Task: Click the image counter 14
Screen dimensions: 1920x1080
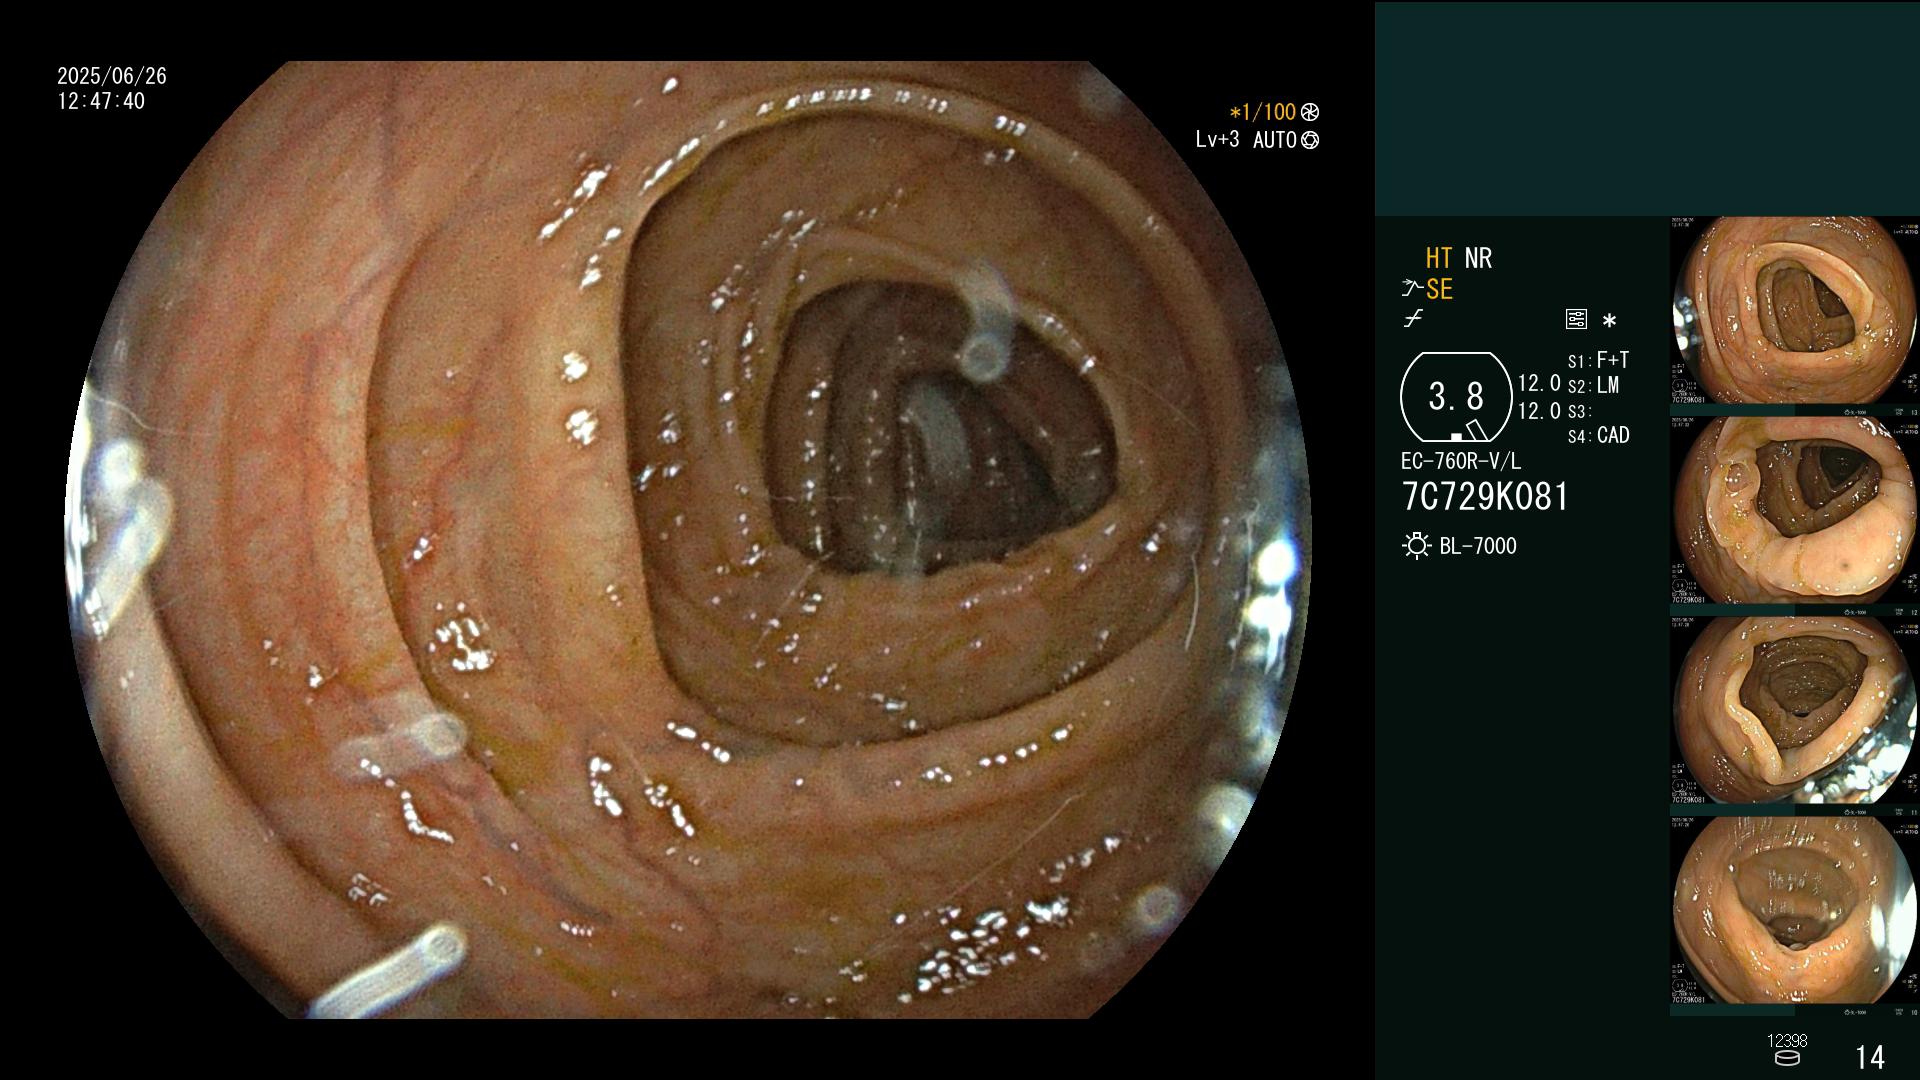Action: pyautogui.click(x=1870, y=1057)
